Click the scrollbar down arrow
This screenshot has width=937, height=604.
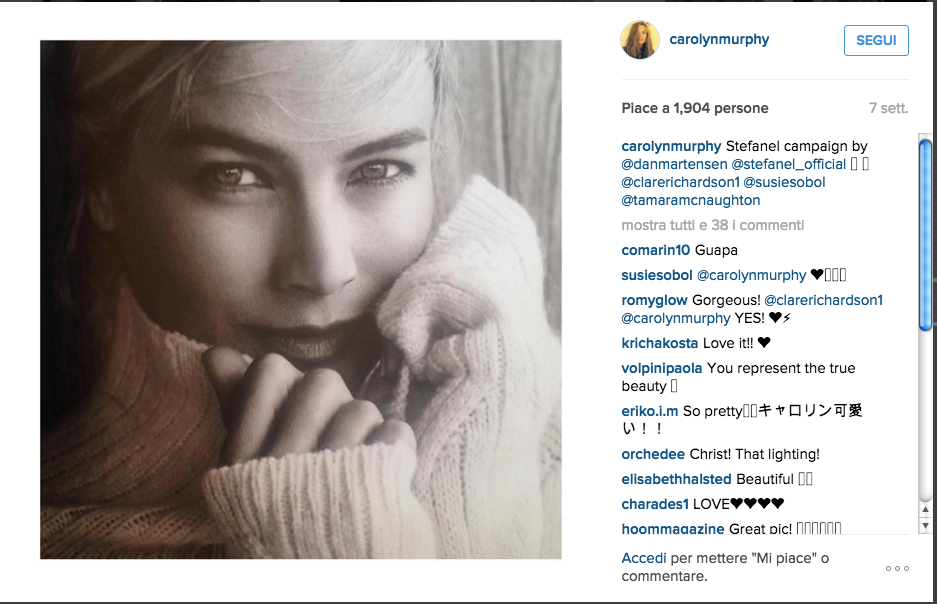pyautogui.click(x=925, y=526)
